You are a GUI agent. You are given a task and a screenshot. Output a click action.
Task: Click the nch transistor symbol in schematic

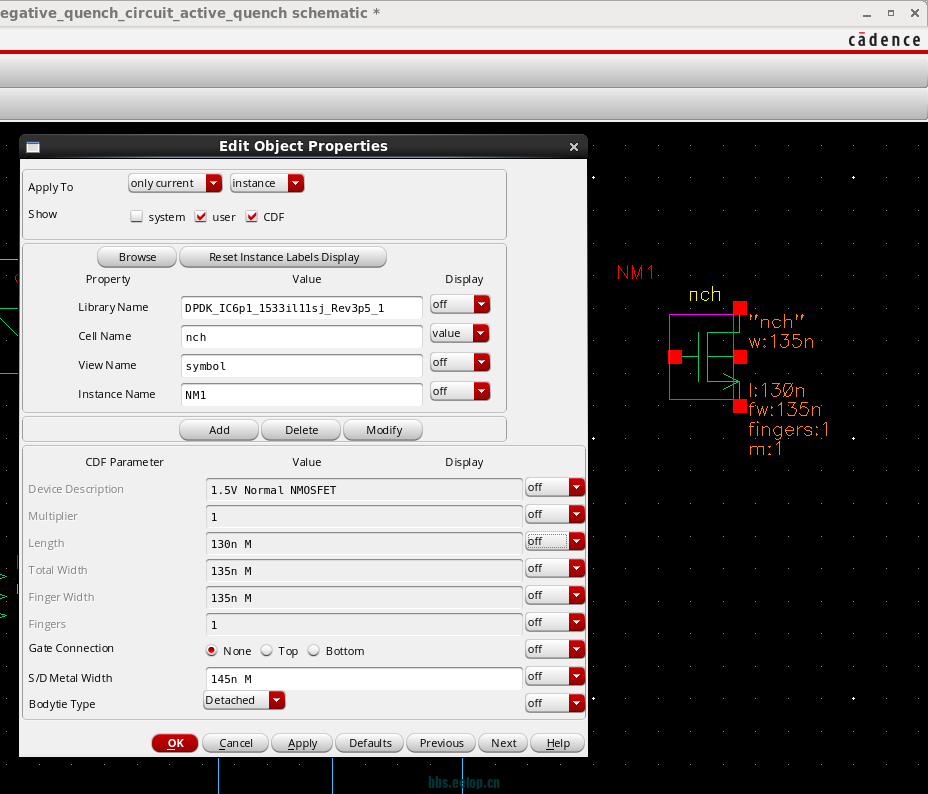707,357
